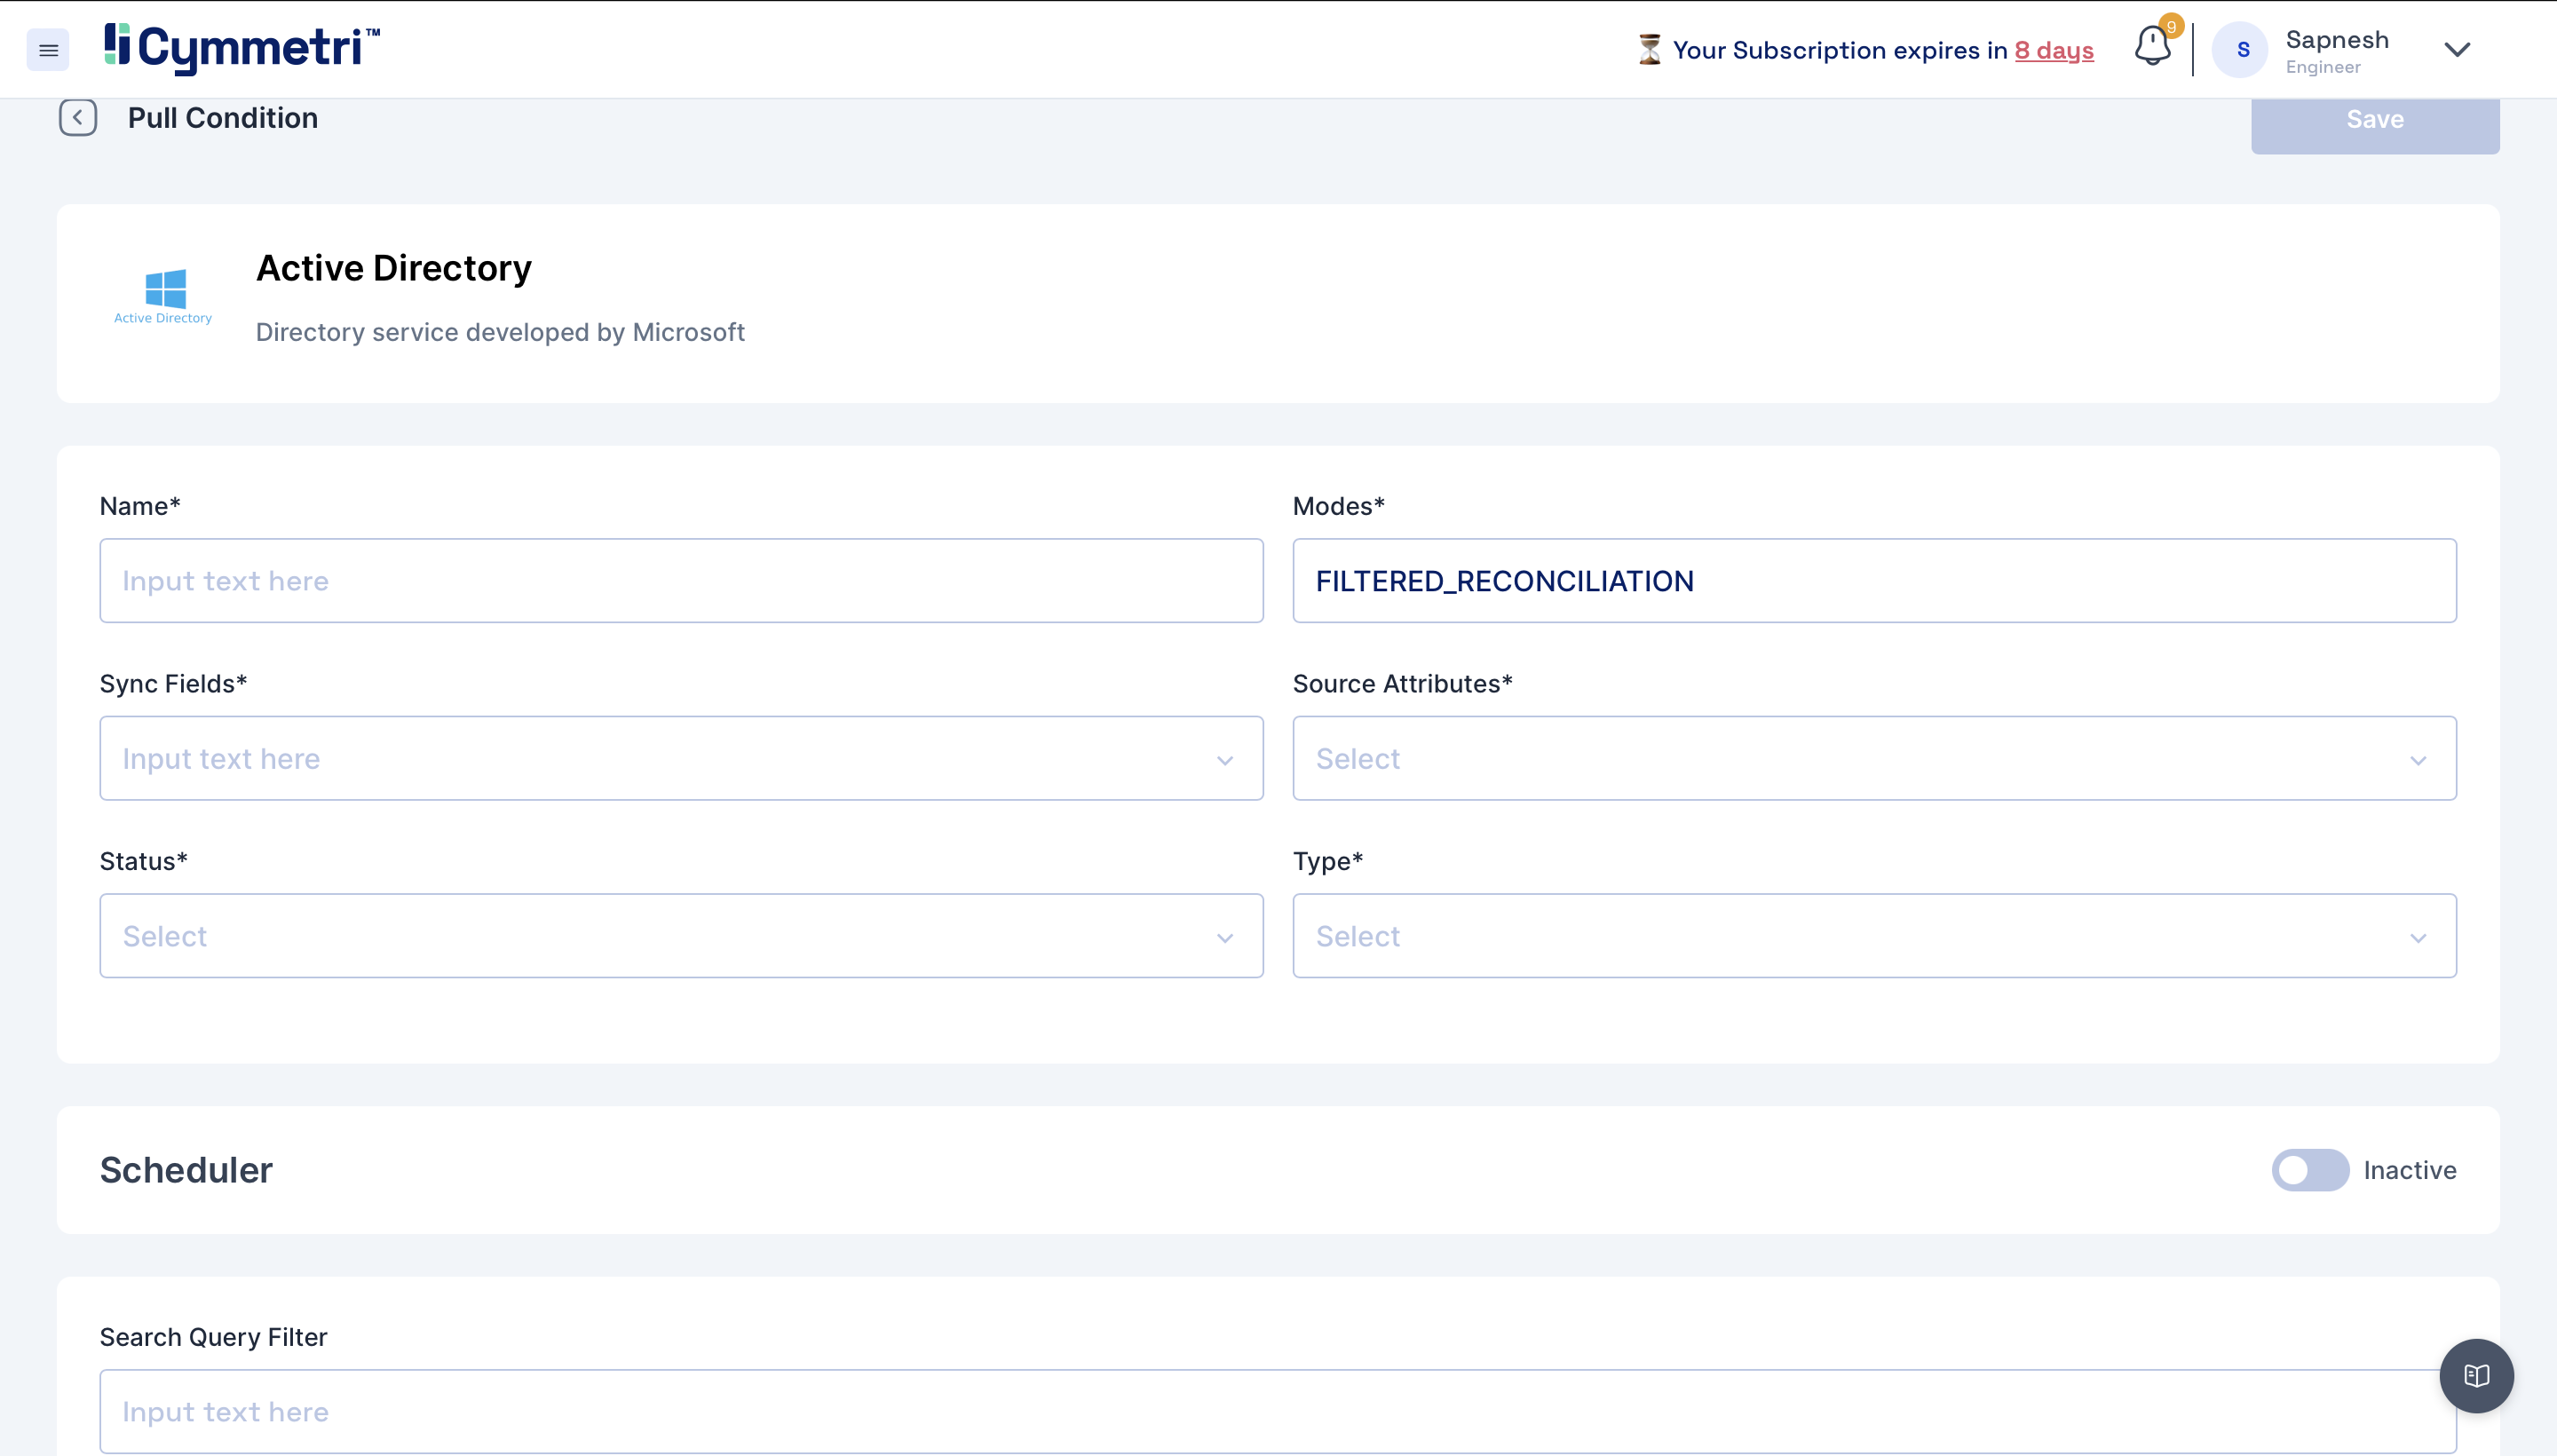Expand the user profile chevron menu
The height and width of the screenshot is (1456, 2557).
[x=2457, y=50]
